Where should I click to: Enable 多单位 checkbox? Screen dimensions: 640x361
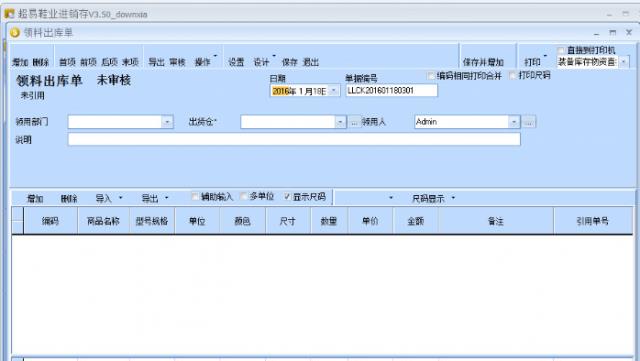(x=244, y=196)
